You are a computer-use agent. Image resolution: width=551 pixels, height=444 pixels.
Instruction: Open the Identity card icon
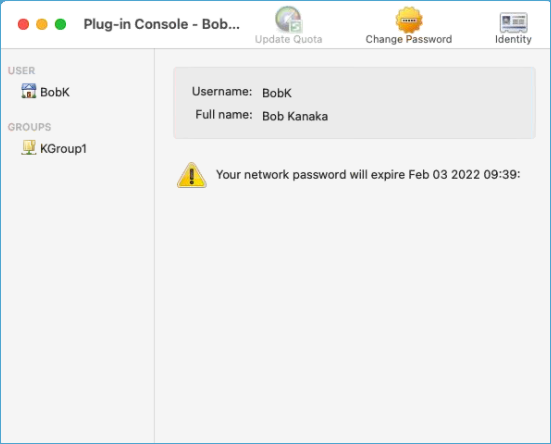tap(513, 22)
